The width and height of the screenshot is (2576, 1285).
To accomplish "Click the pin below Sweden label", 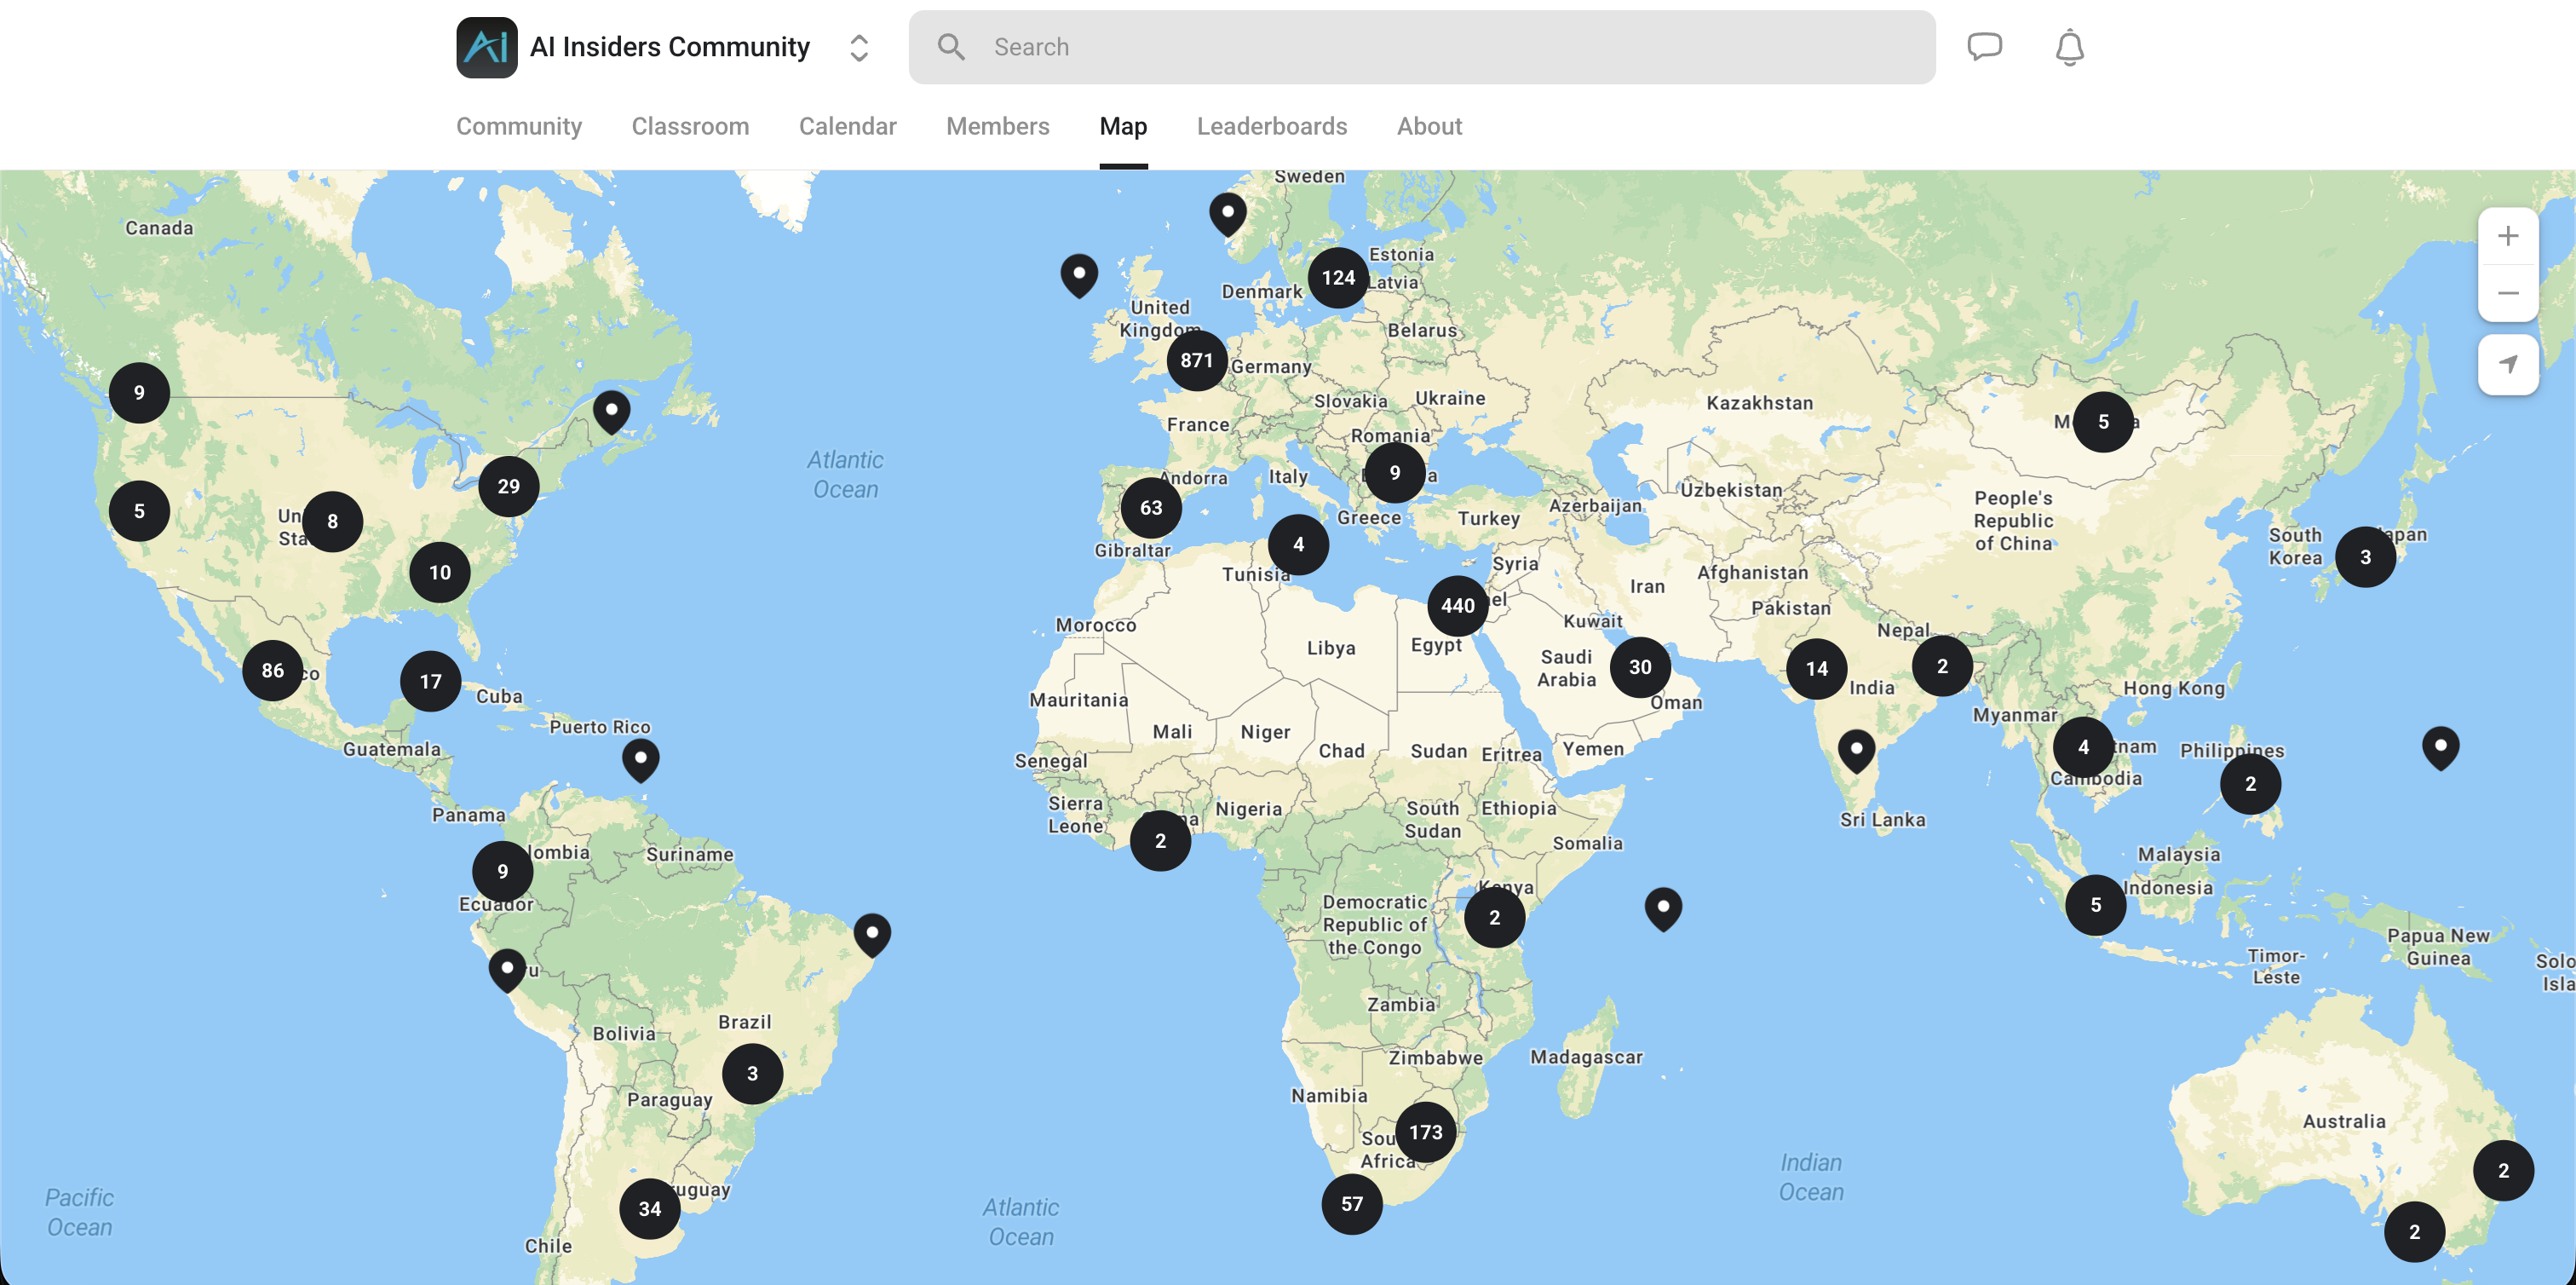I will (1227, 215).
